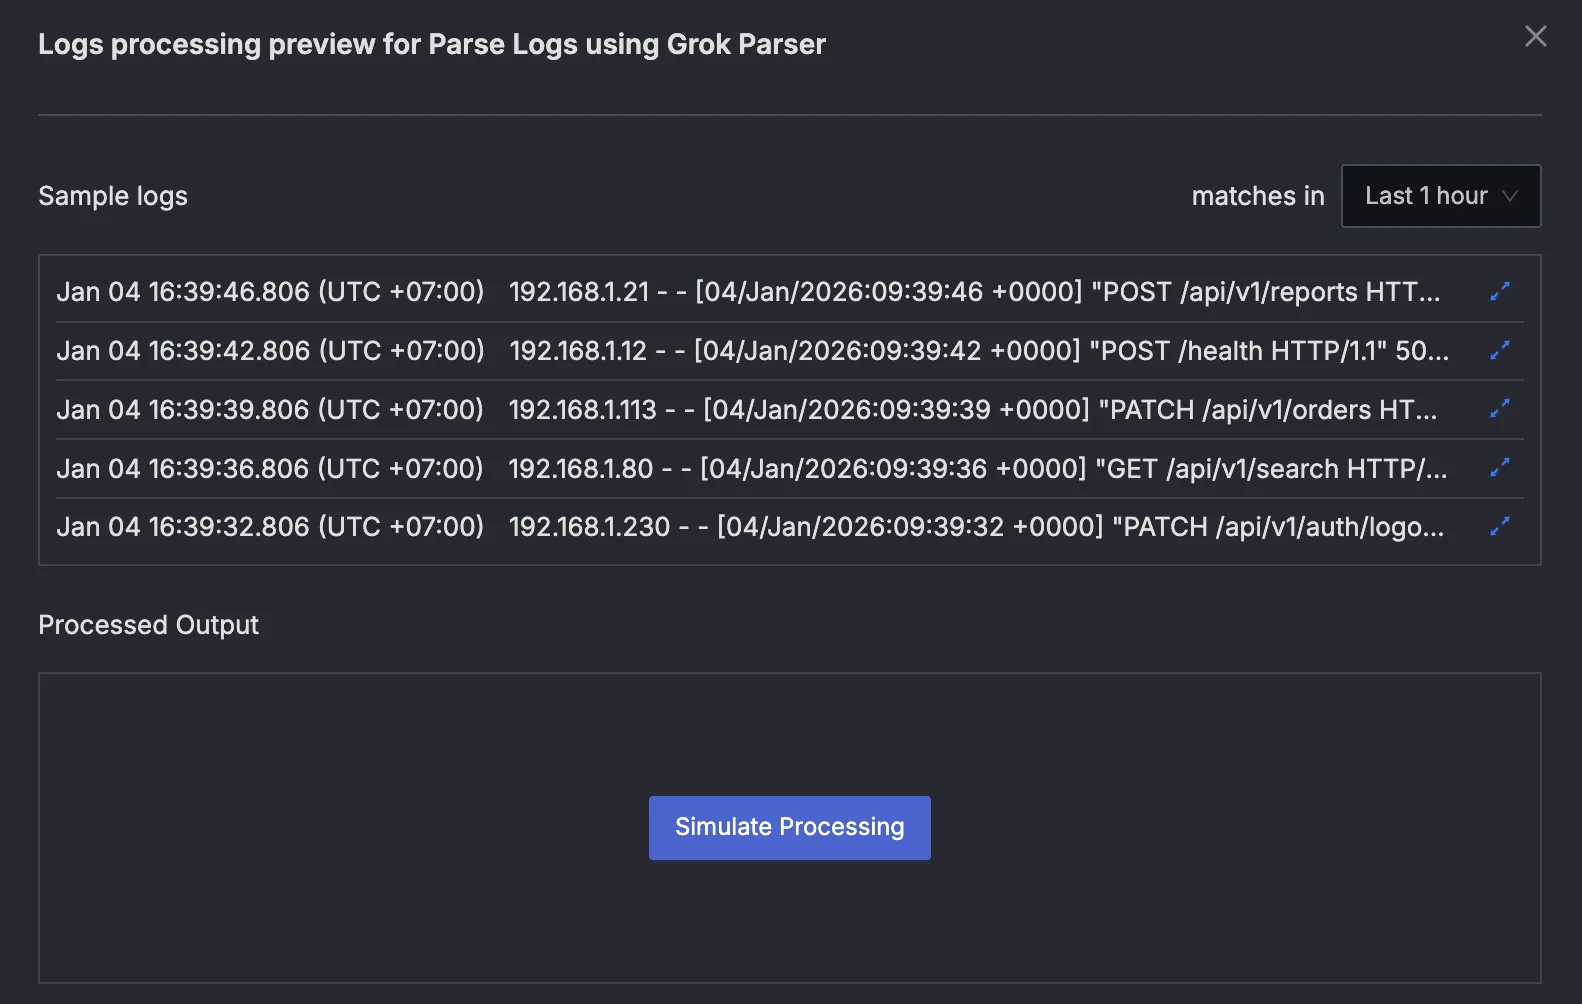Screen dimensions: 1582x1004
Task: Run Simulate Processing
Action: [789, 827]
